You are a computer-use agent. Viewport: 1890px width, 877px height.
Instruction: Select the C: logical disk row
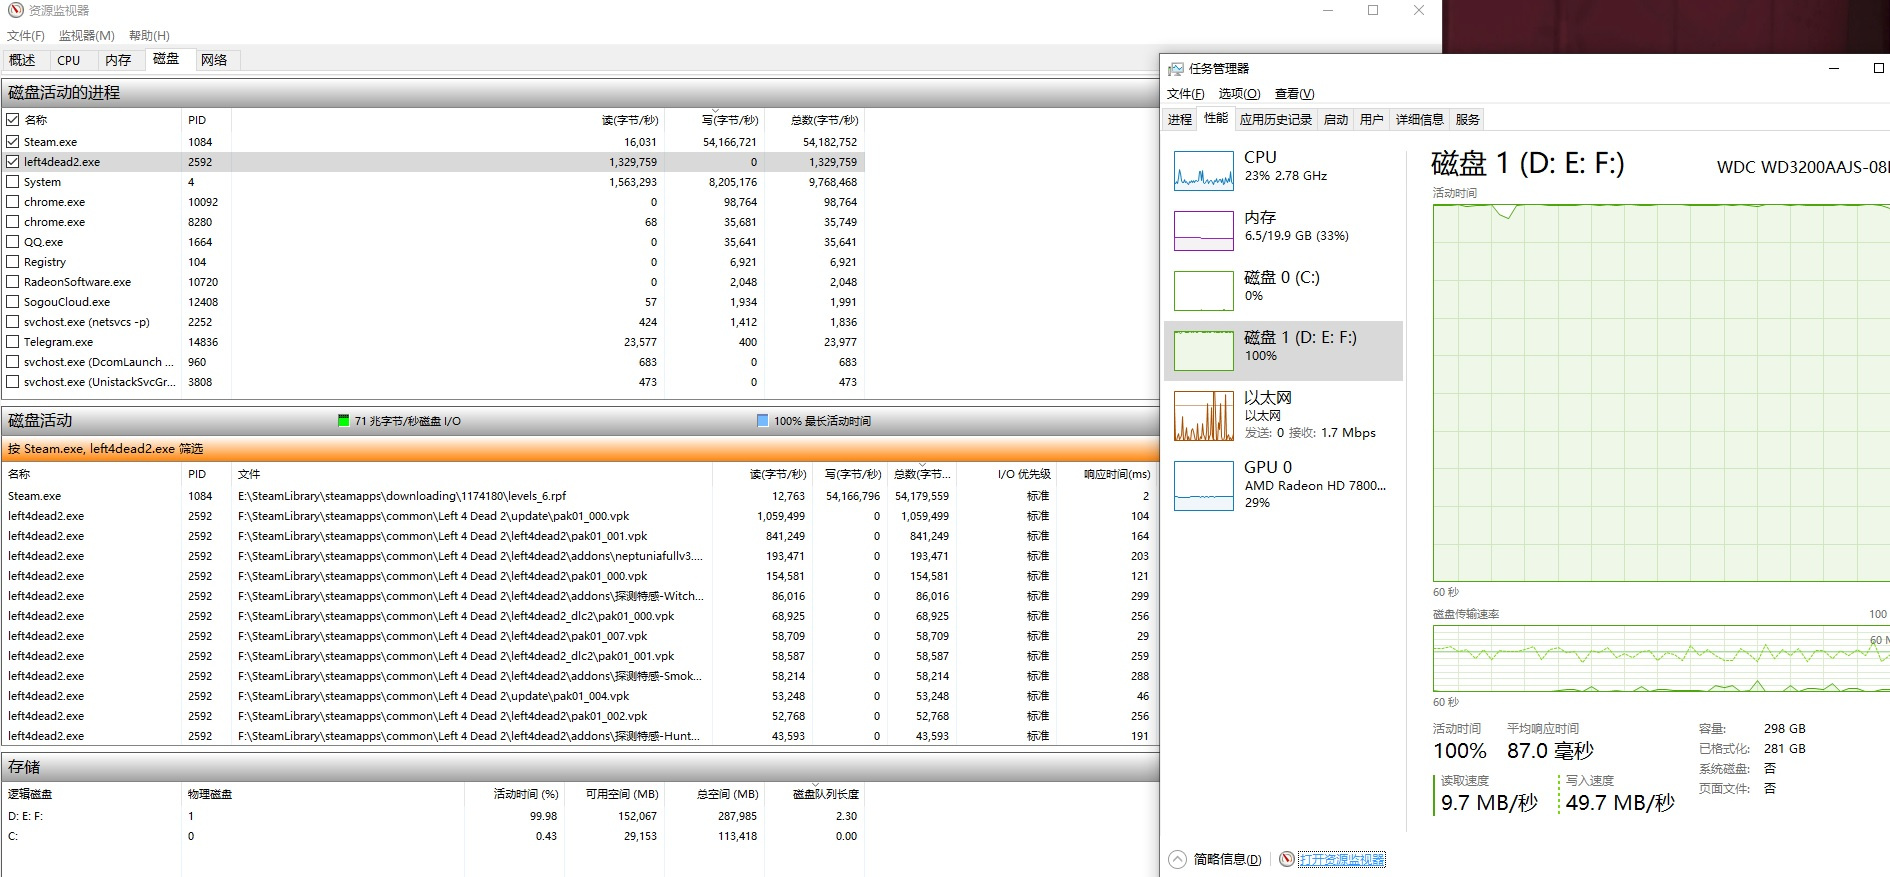pos(432,836)
